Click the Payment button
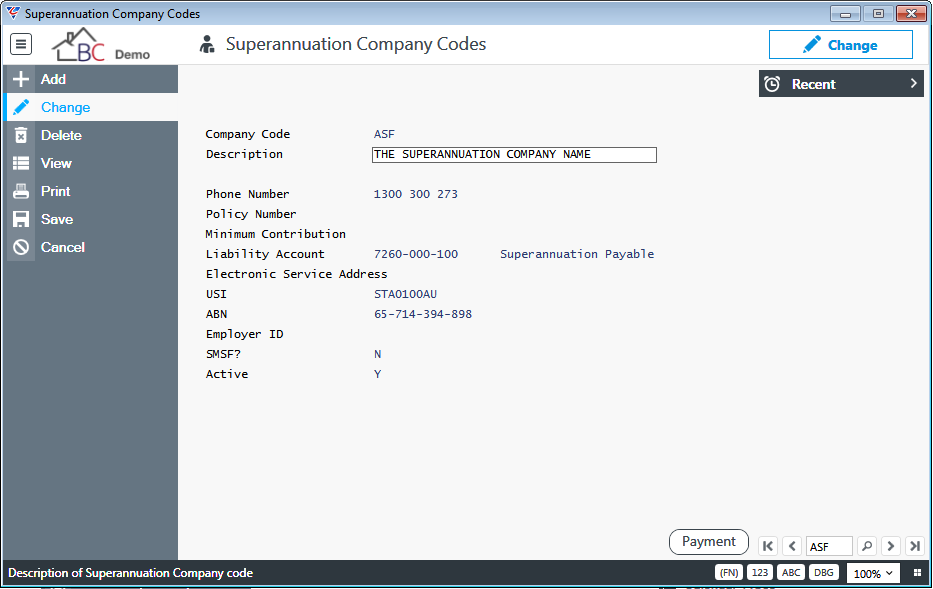 709,542
